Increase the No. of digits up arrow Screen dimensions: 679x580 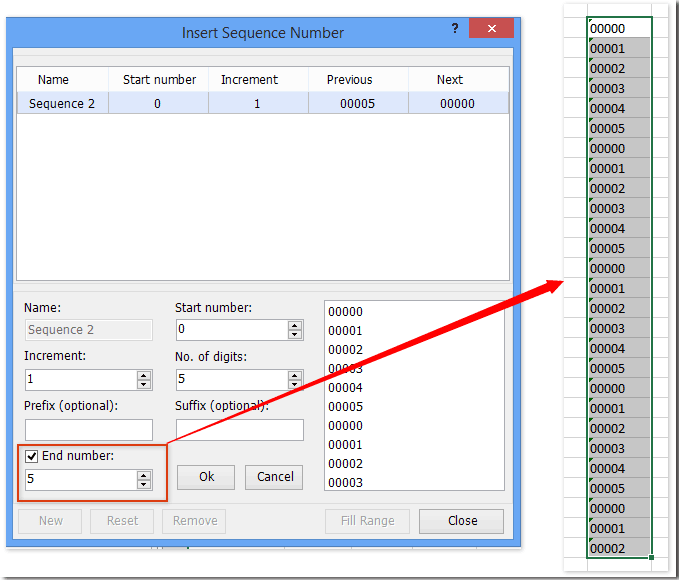294,376
